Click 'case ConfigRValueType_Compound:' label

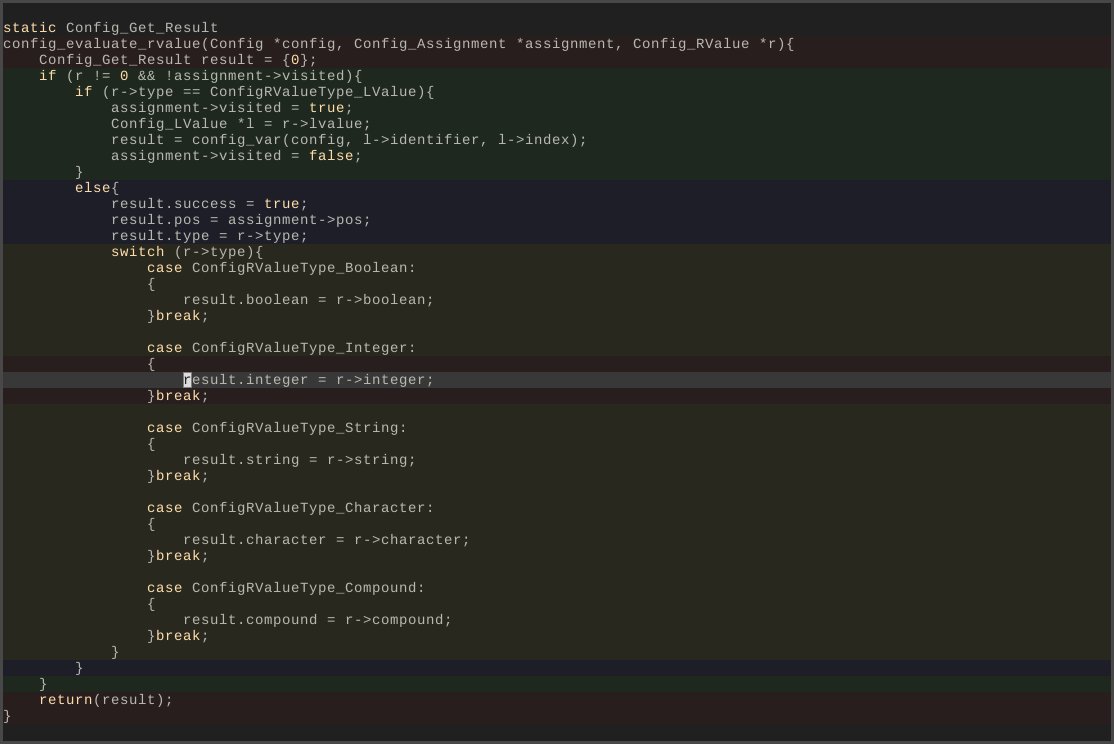click(x=286, y=588)
